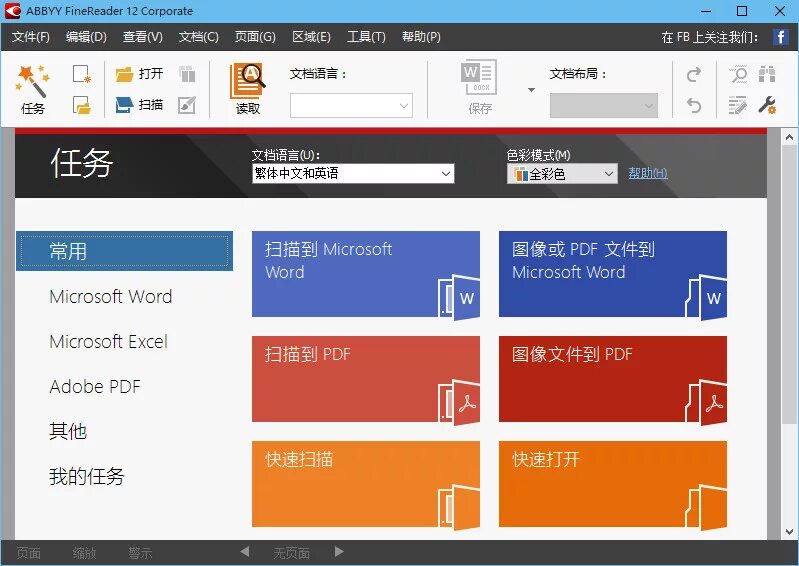Select the 其他 task category
799x566 pixels.
point(68,432)
